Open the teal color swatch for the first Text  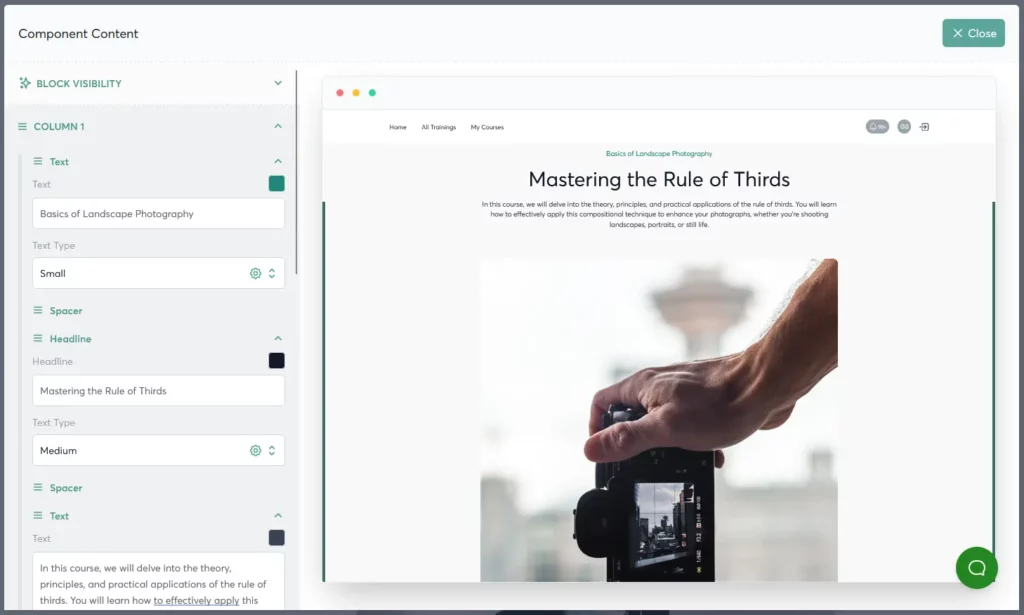[276, 184]
